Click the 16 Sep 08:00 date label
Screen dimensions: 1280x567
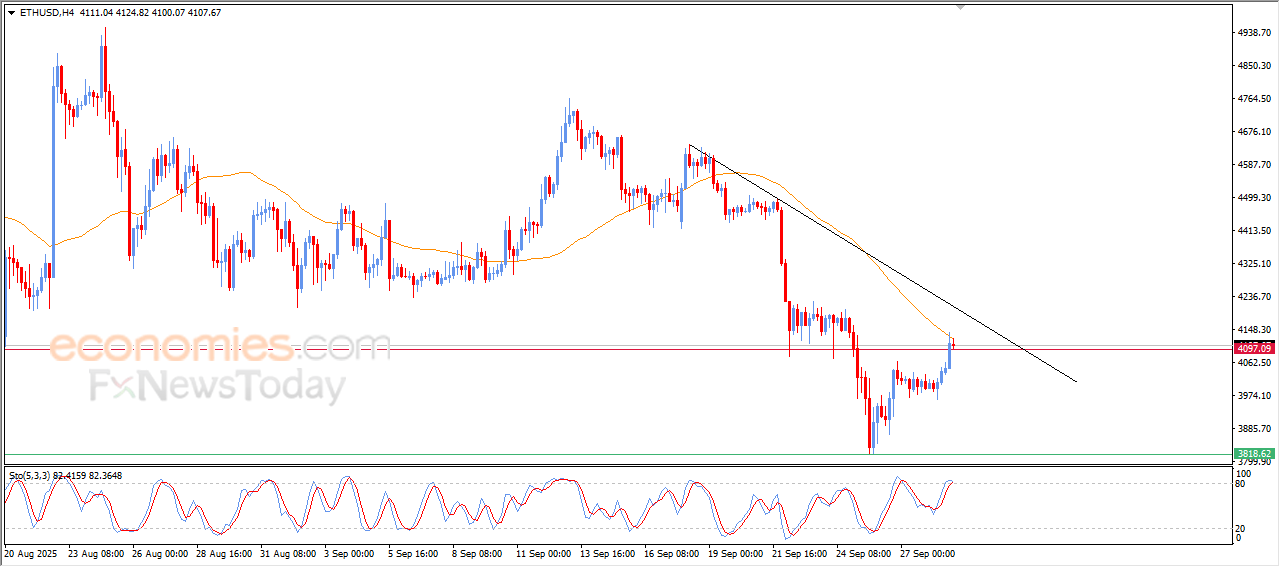click(671, 552)
